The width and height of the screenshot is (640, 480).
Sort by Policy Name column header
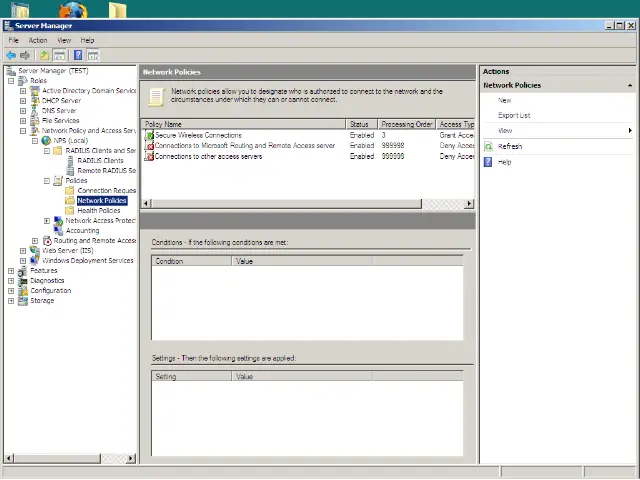244,124
